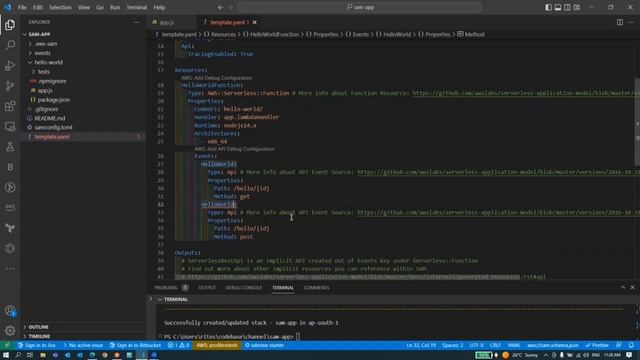Click Sign in to Bitbucket status item
Viewport: 640px width, 360px height.
click(x=136, y=345)
